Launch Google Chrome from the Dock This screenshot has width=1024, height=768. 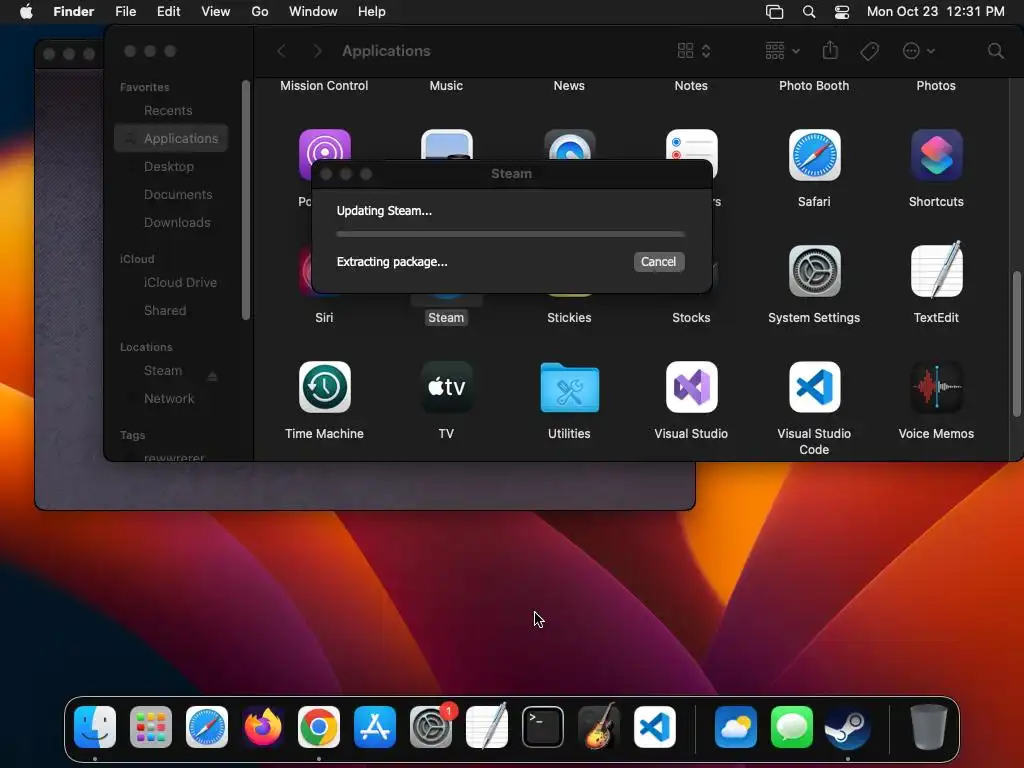click(319, 727)
